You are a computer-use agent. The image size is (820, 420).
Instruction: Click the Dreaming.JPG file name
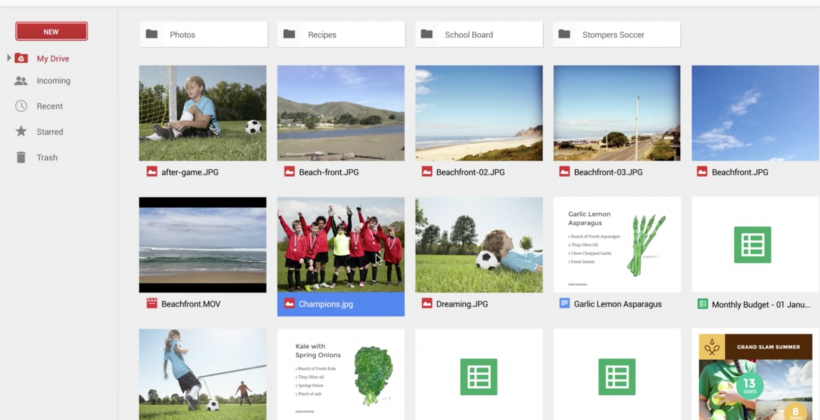point(461,303)
